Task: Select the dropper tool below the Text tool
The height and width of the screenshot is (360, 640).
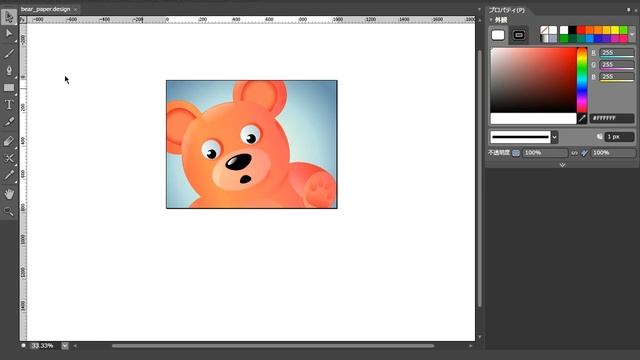Action: [9, 122]
